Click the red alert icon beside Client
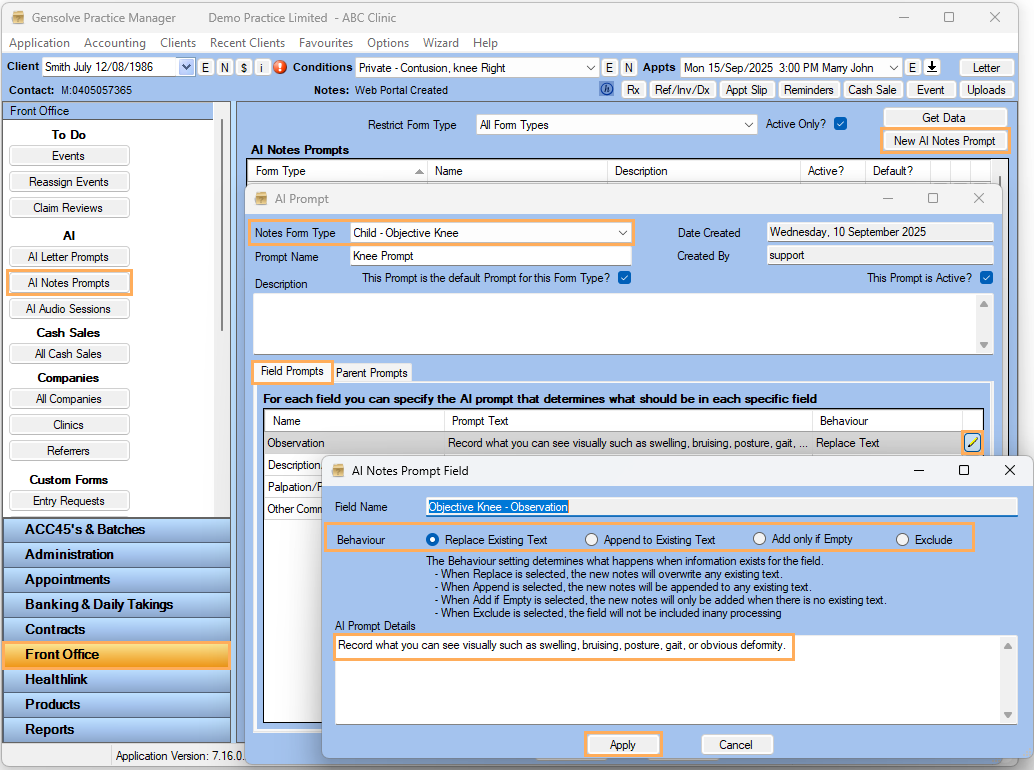 (x=280, y=67)
